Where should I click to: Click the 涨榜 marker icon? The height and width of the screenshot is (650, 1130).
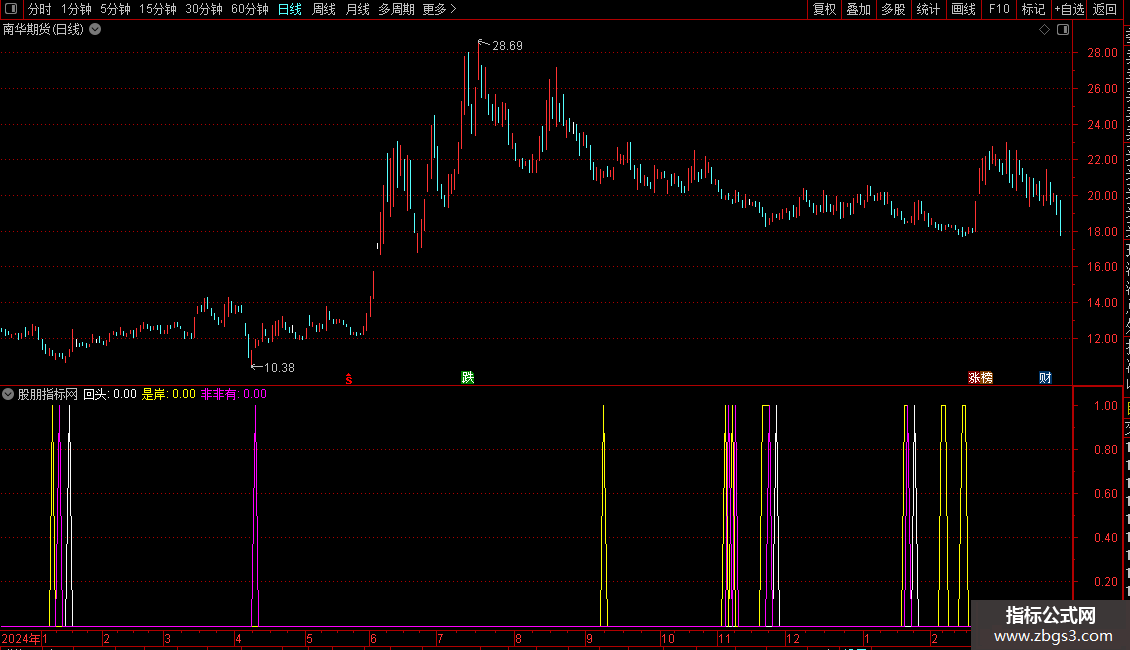tap(980, 378)
